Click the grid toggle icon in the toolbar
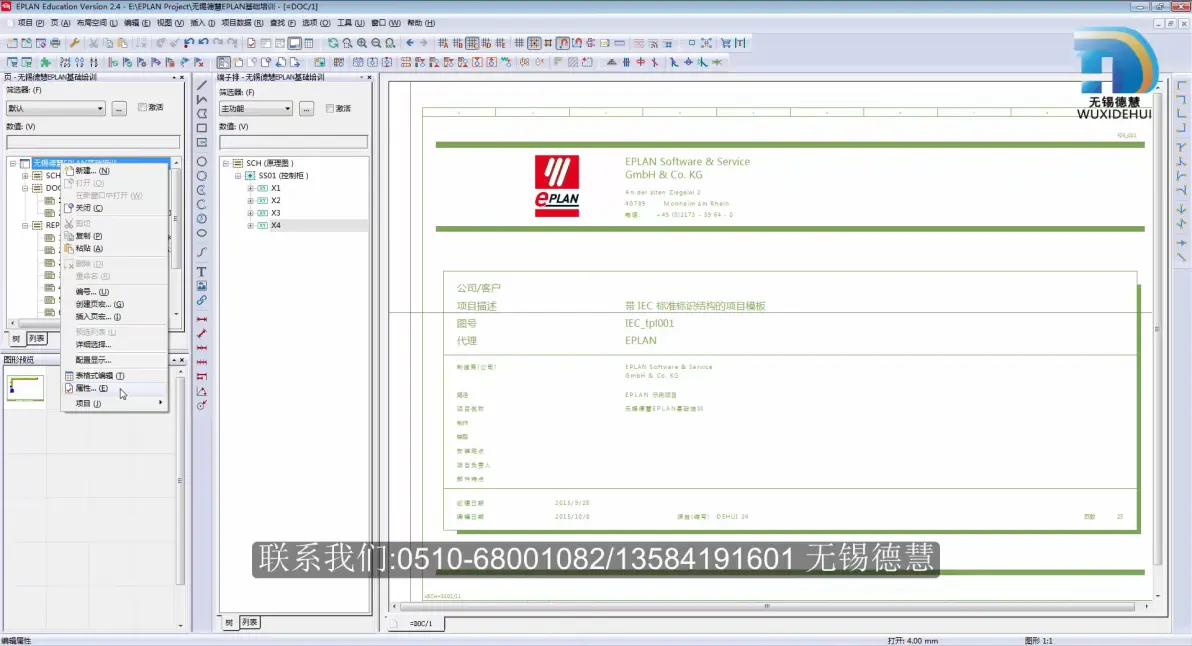1192x646 pixels. 519,43
